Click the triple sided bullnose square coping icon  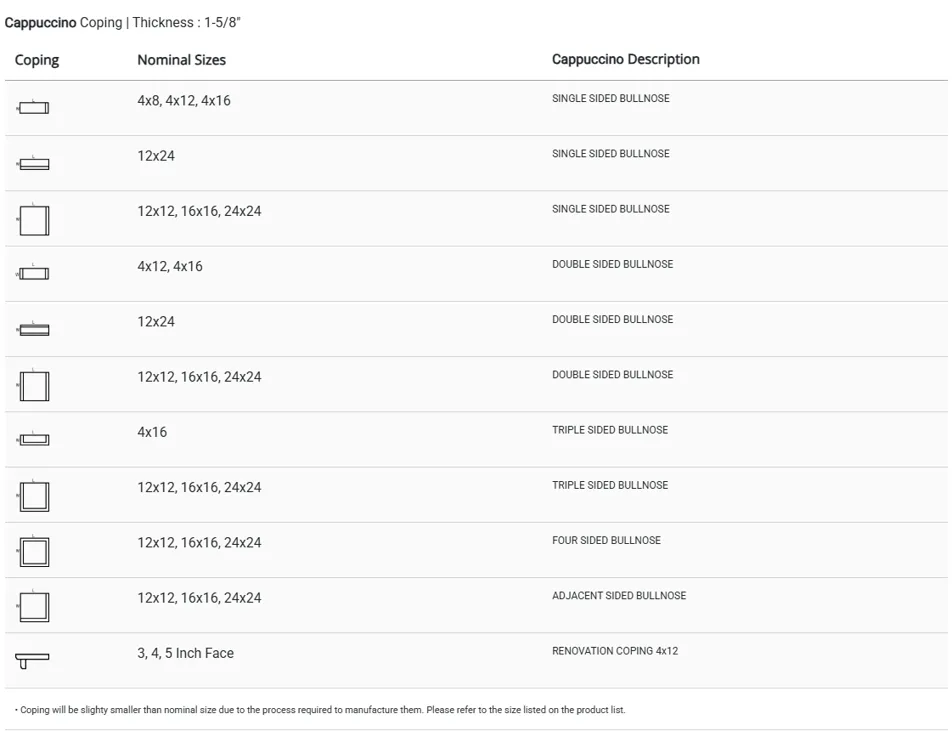[x=33, y=496]
